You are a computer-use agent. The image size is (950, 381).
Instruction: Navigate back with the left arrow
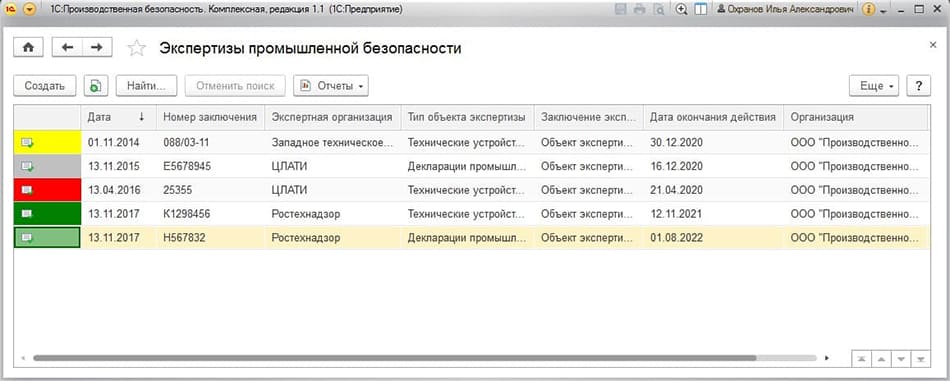click(x=67, y=48)
